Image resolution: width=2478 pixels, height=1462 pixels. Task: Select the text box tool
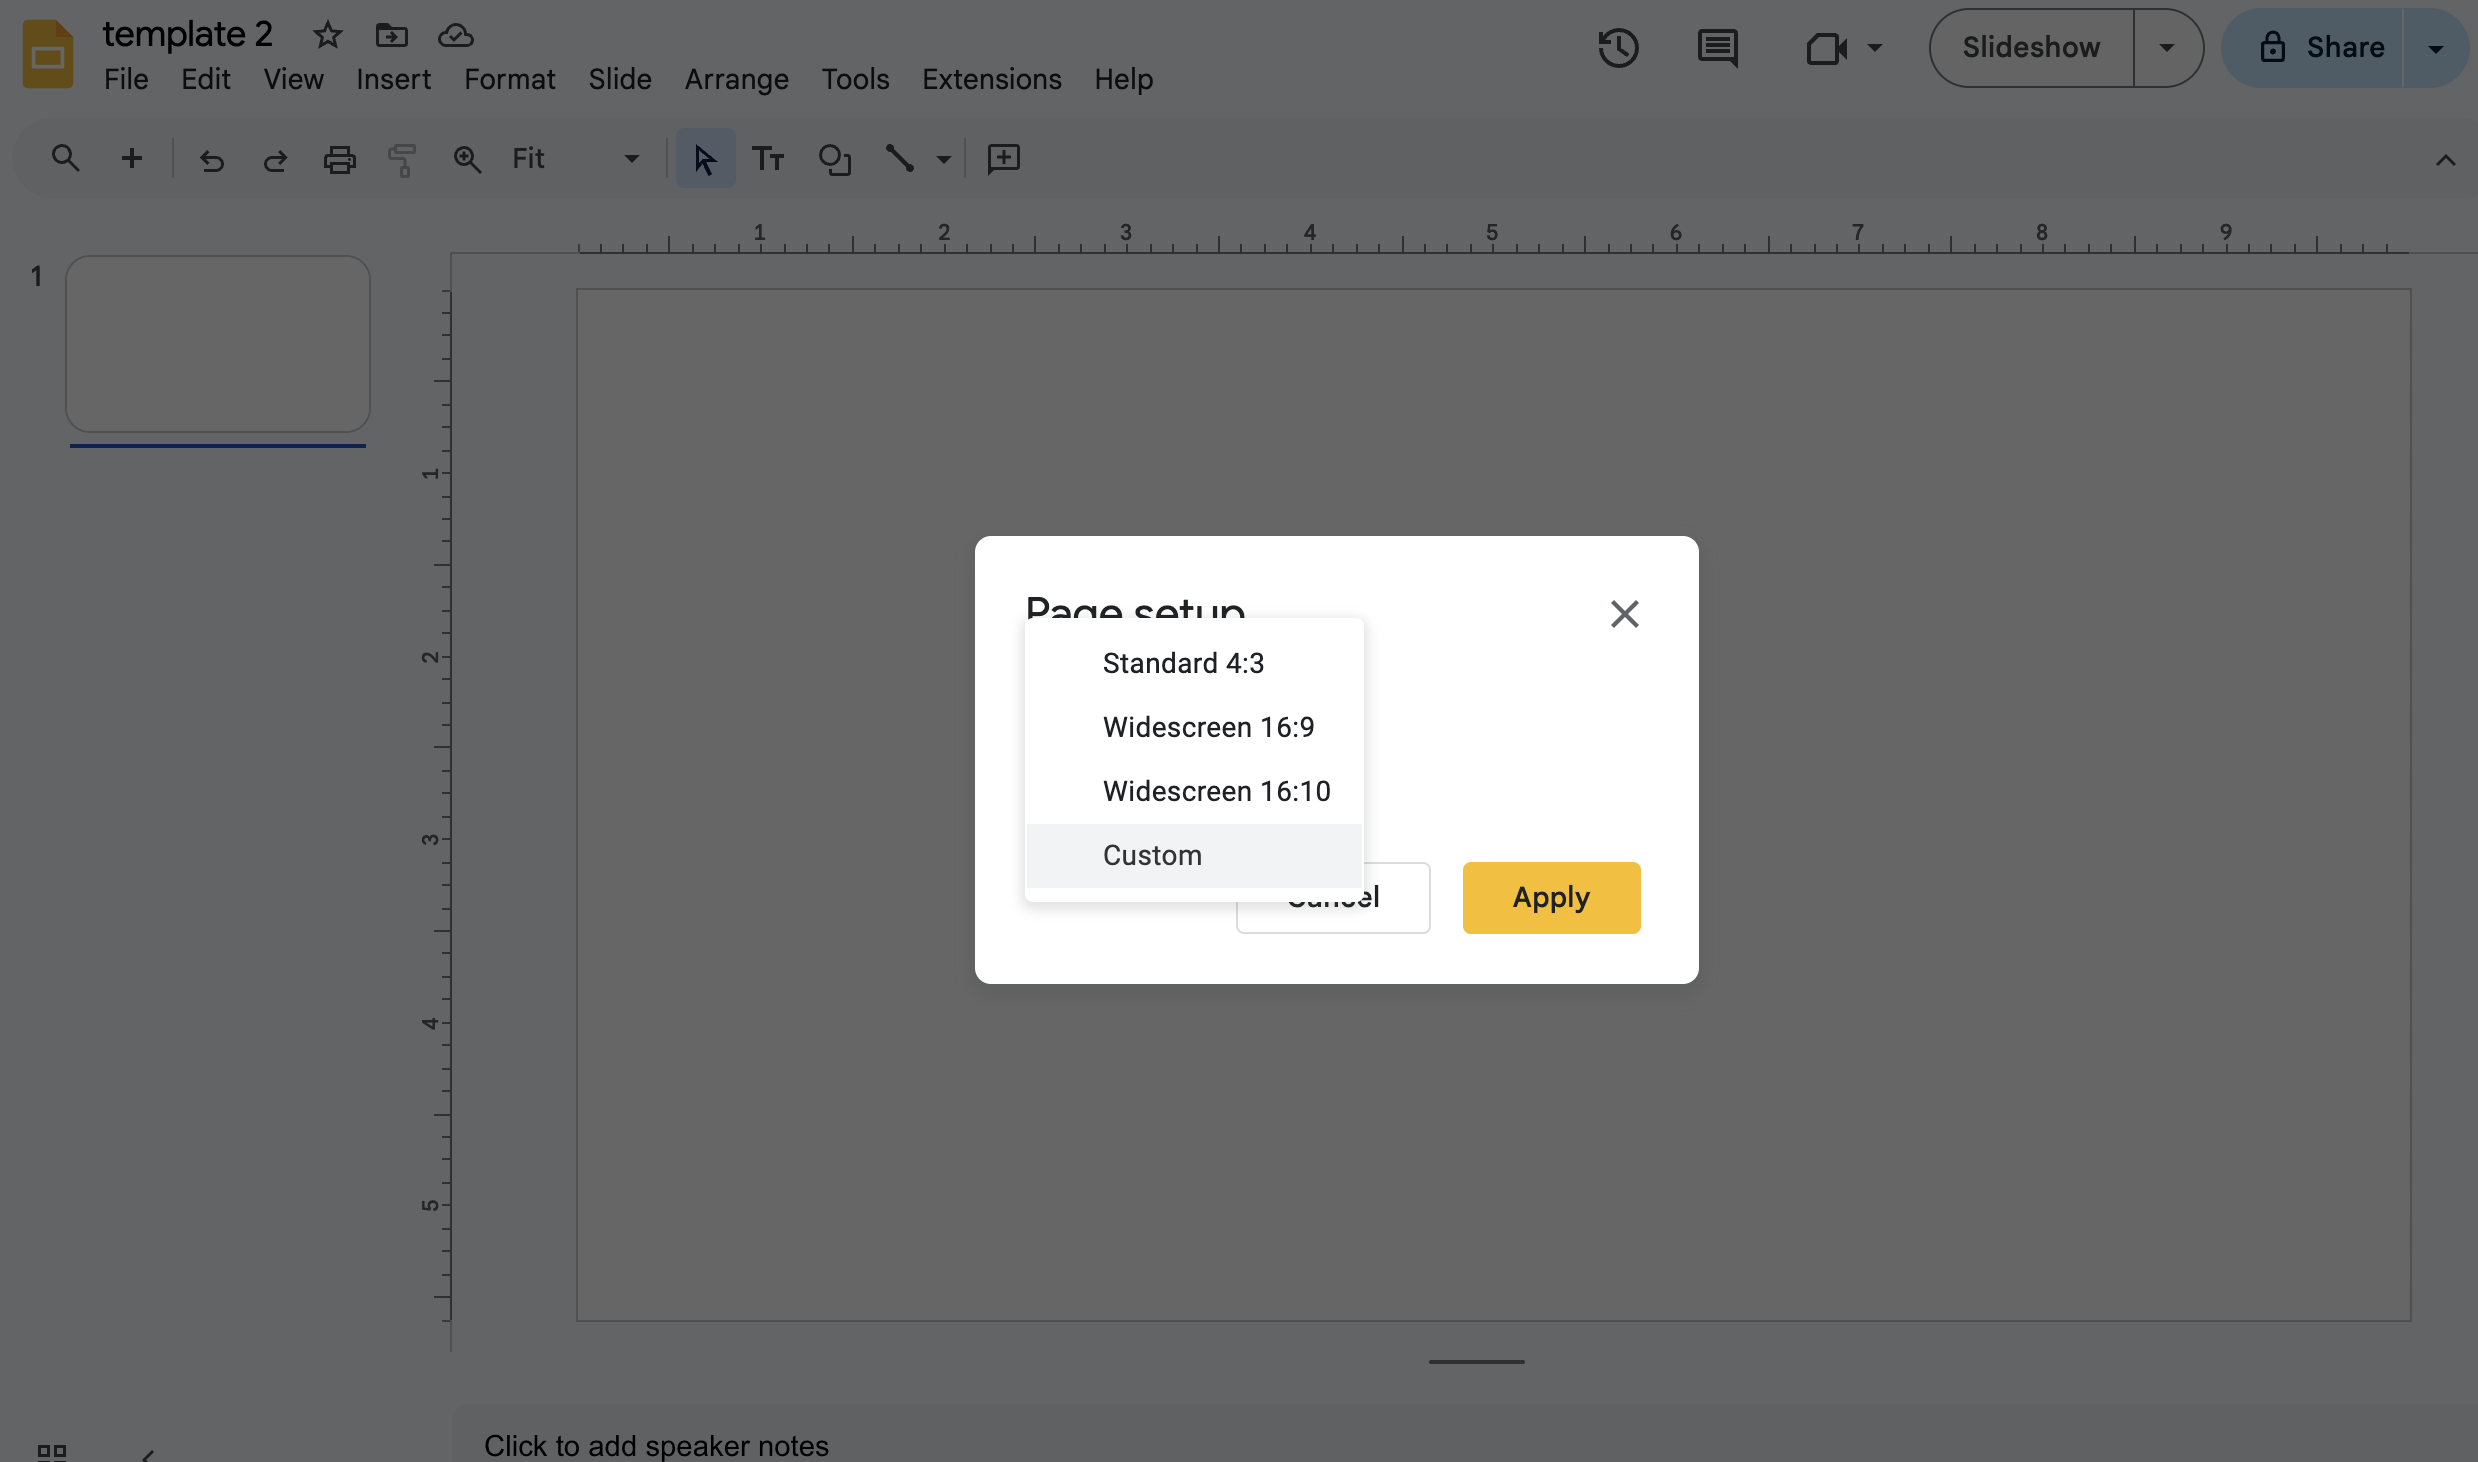768,158
